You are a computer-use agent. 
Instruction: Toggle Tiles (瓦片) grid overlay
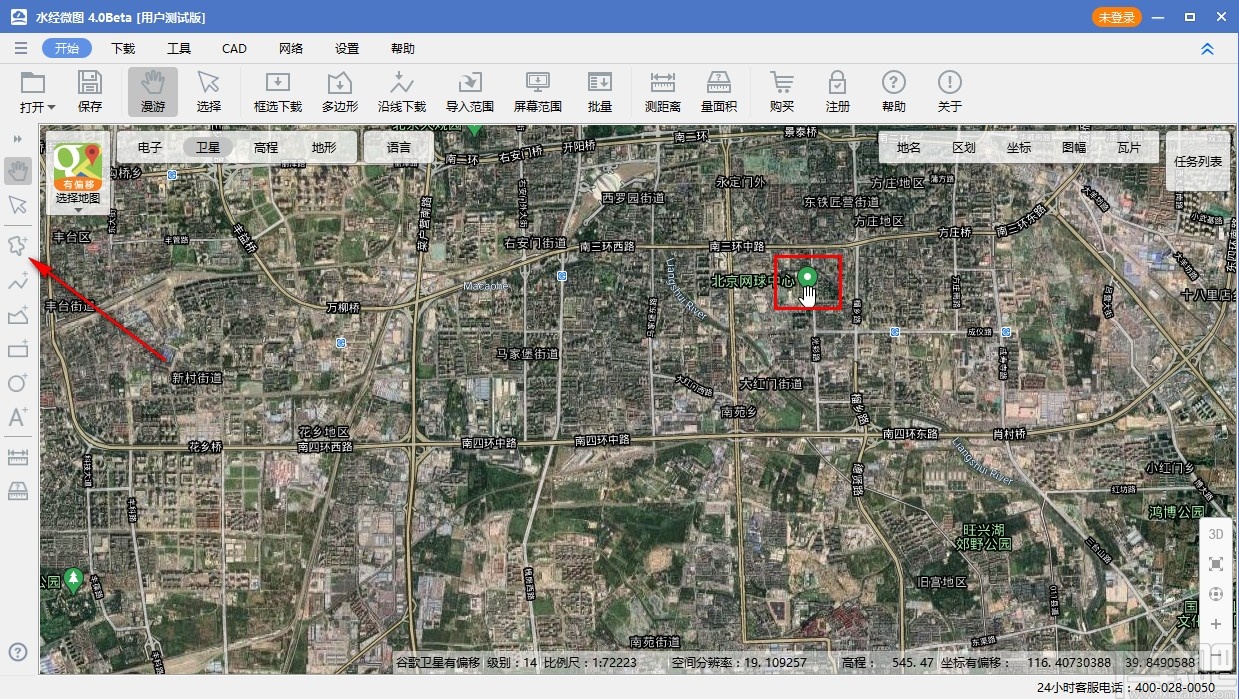[x=1129, y=148]
